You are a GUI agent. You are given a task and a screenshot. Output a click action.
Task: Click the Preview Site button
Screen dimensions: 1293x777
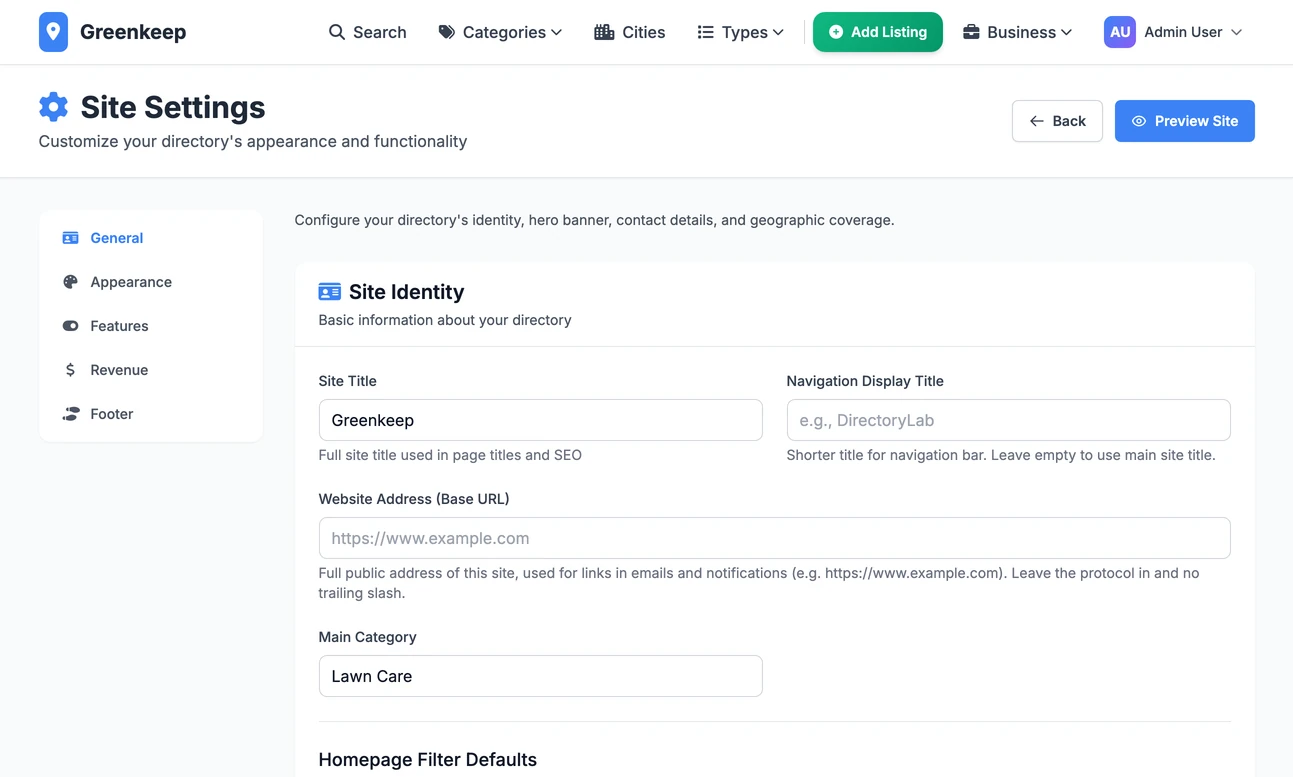click(x=1185, y=121)
